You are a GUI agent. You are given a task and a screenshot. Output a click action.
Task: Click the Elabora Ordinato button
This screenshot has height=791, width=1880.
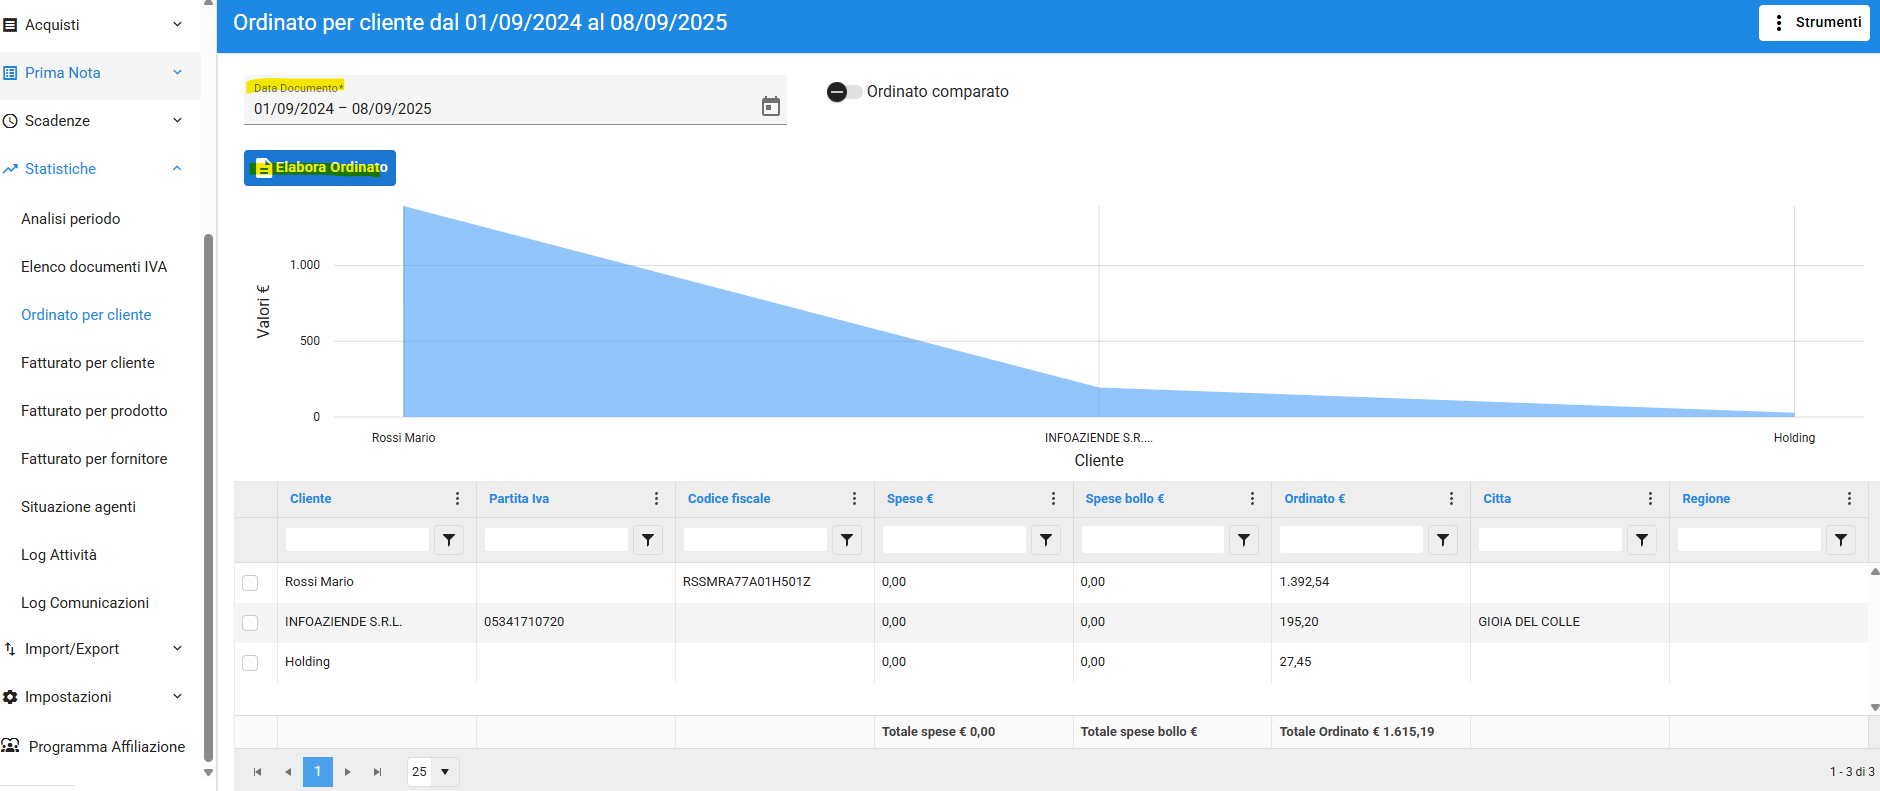pos(320,168)
